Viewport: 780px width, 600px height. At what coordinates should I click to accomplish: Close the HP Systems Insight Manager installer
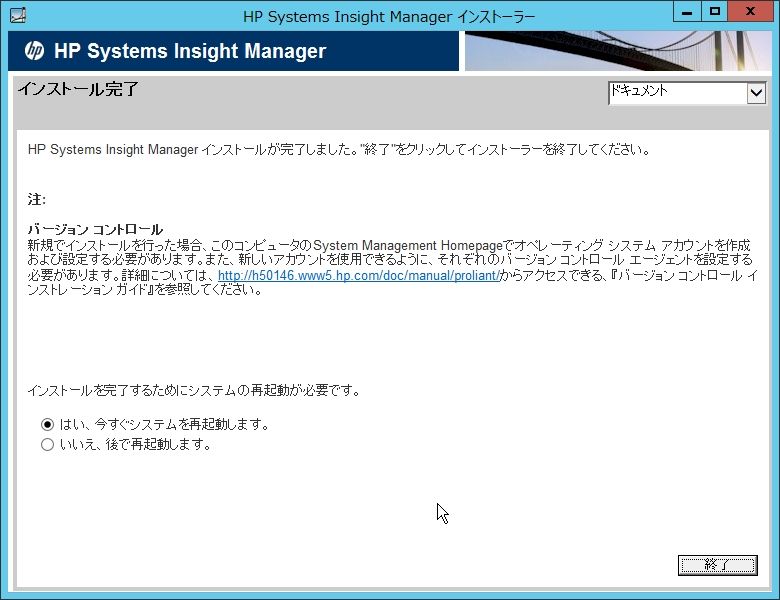point(750,12)
